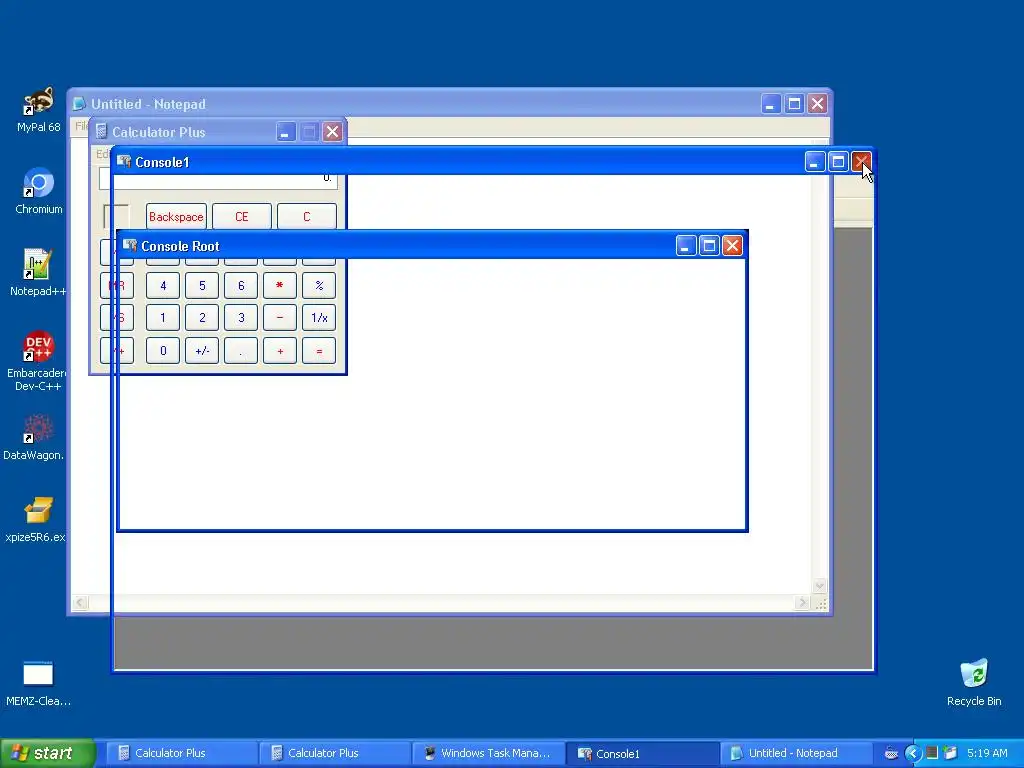
Task: Click the 5:19 AM clock in the tray
Action: [x=987, y=753]
